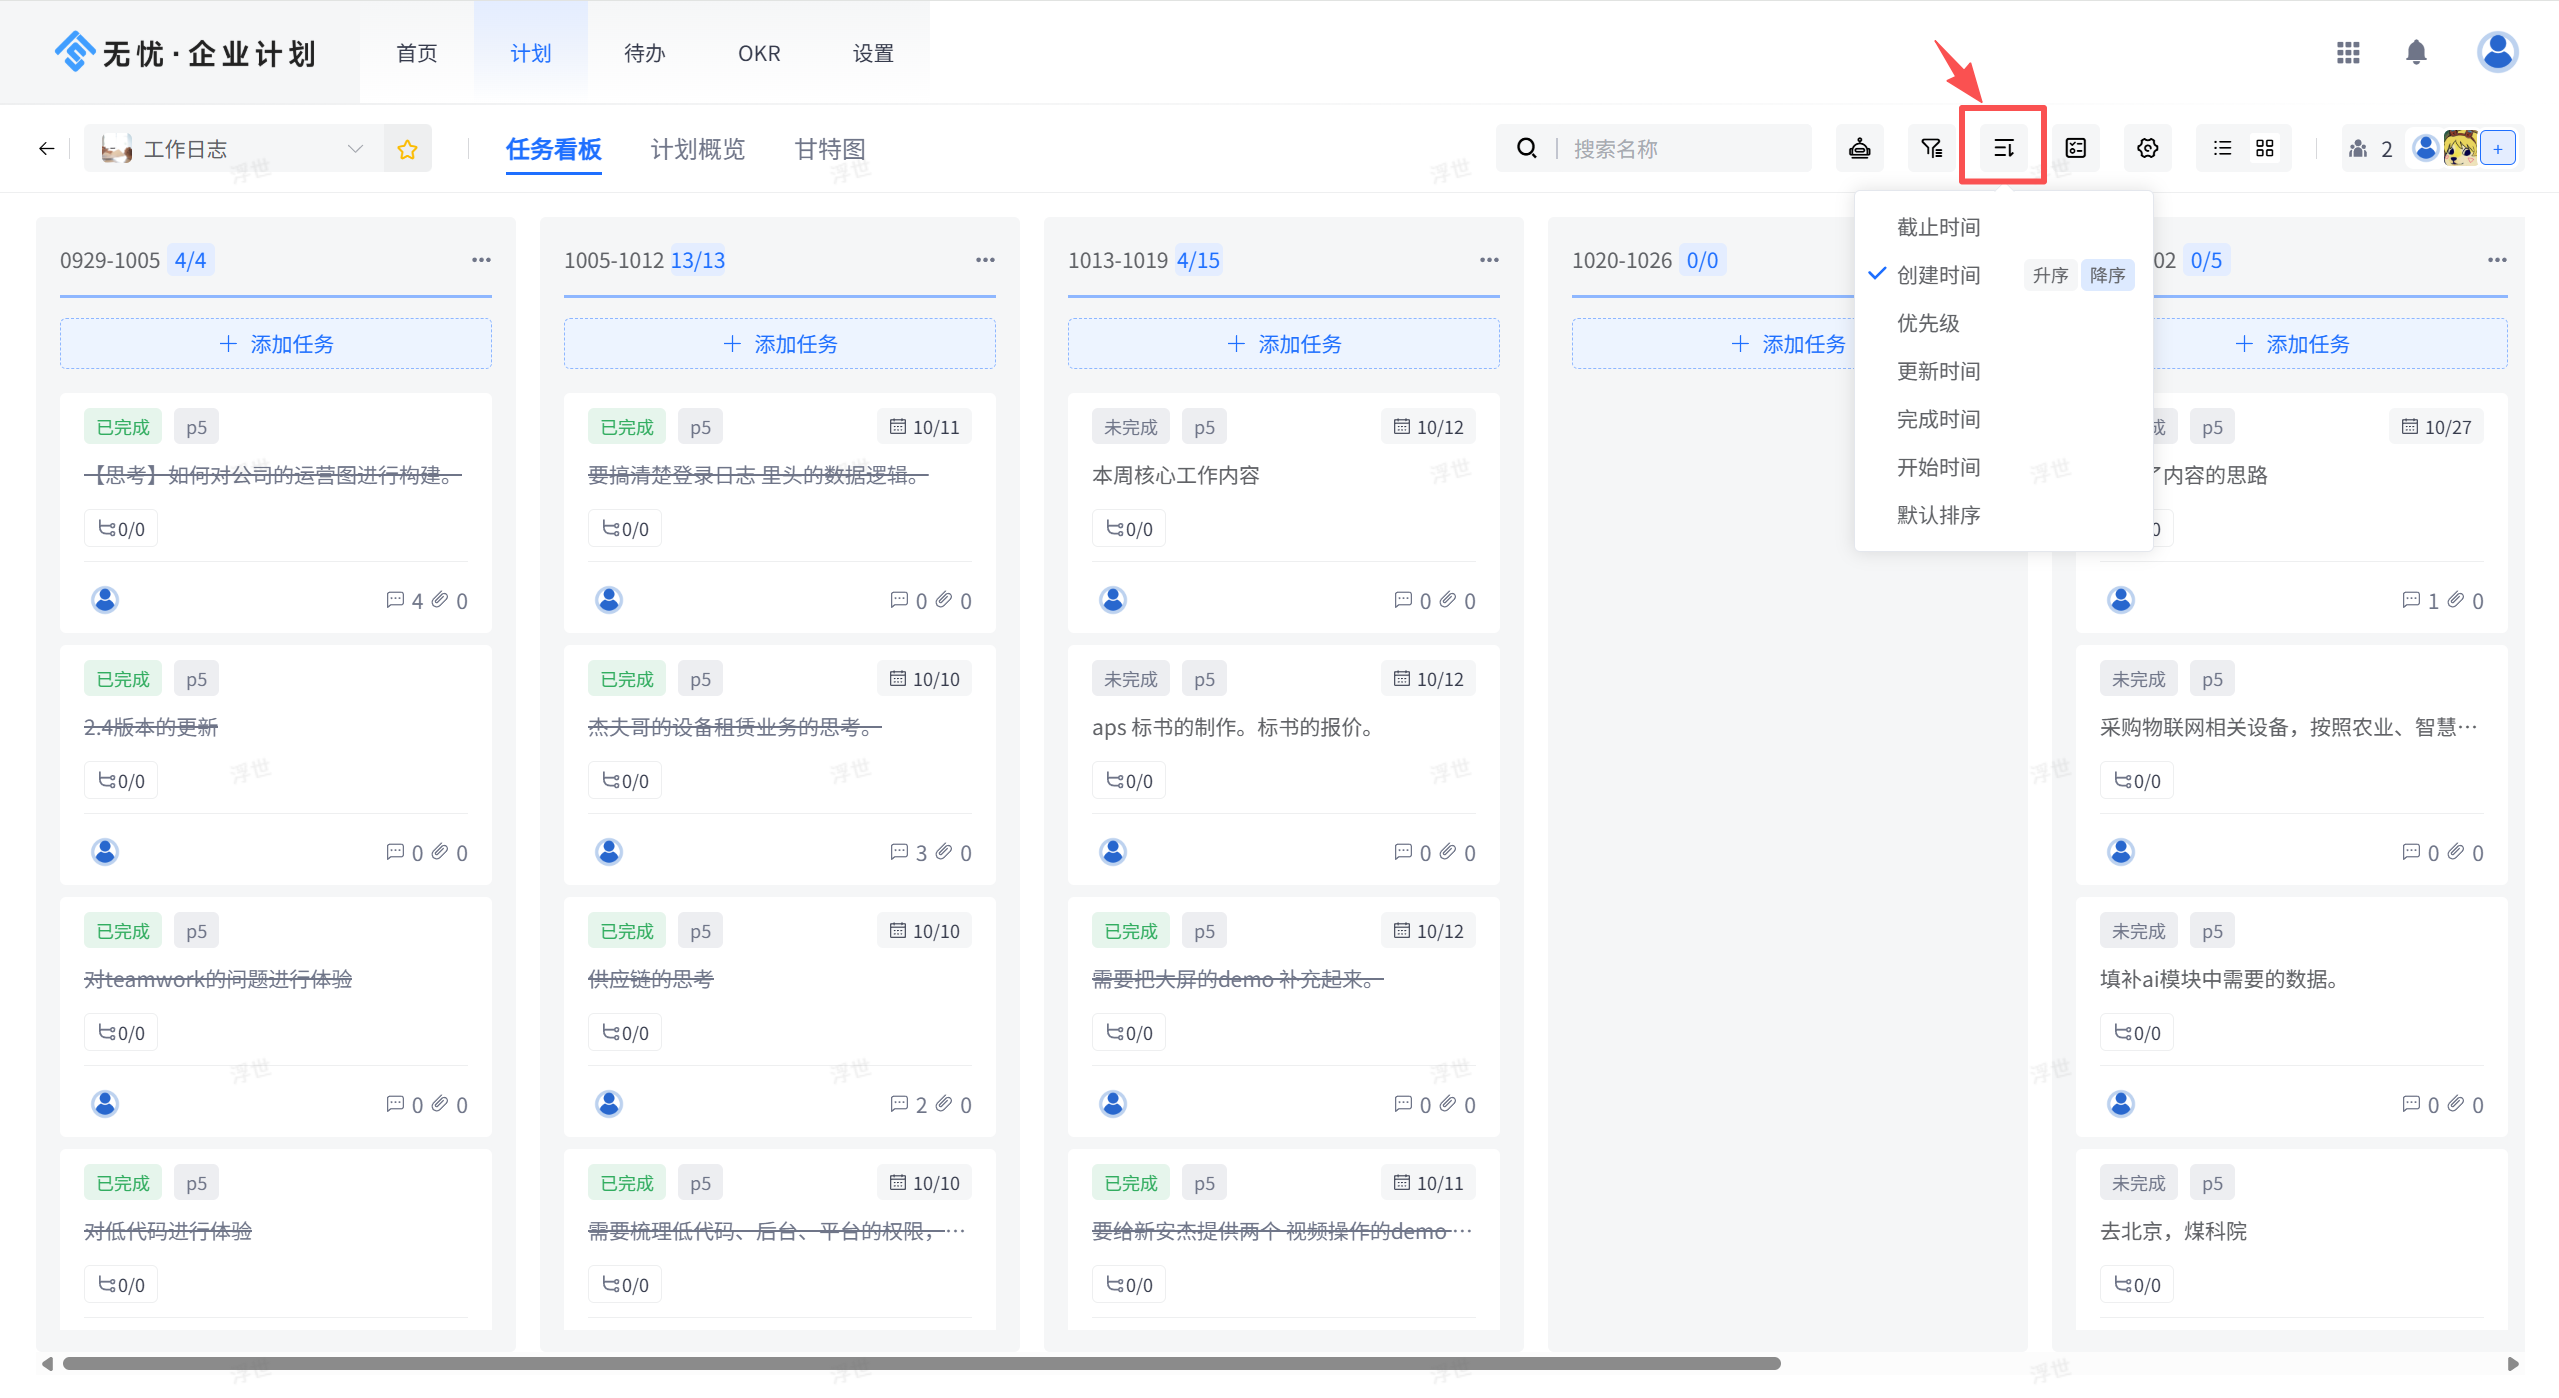
Task: Select 升序 ascending sort option
Action: click(2049, 275)
